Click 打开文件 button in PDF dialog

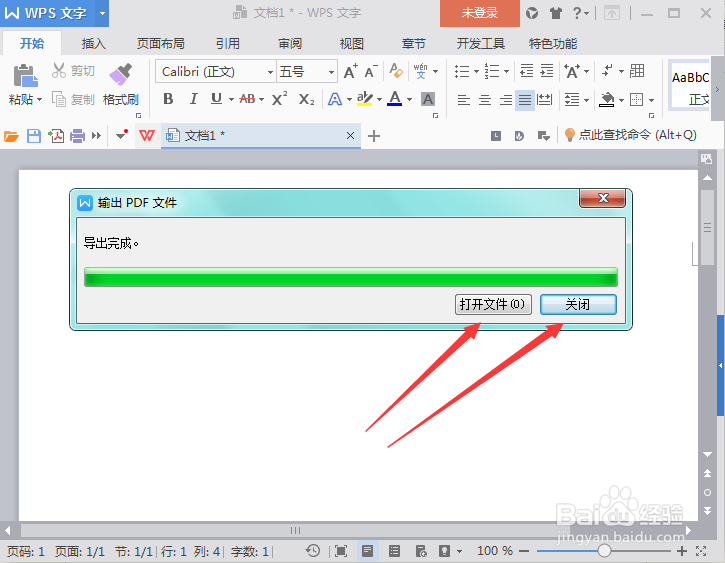pos(493,304)
